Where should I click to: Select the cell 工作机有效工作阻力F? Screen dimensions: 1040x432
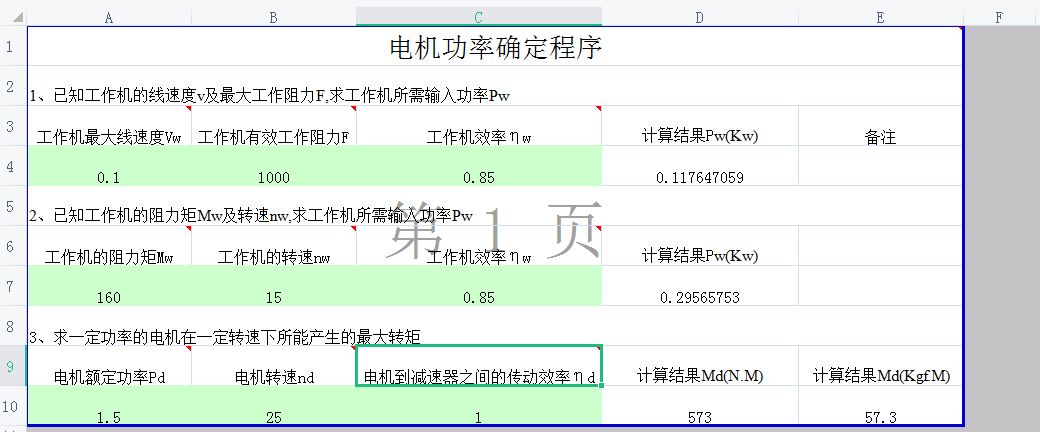[274, 125]
